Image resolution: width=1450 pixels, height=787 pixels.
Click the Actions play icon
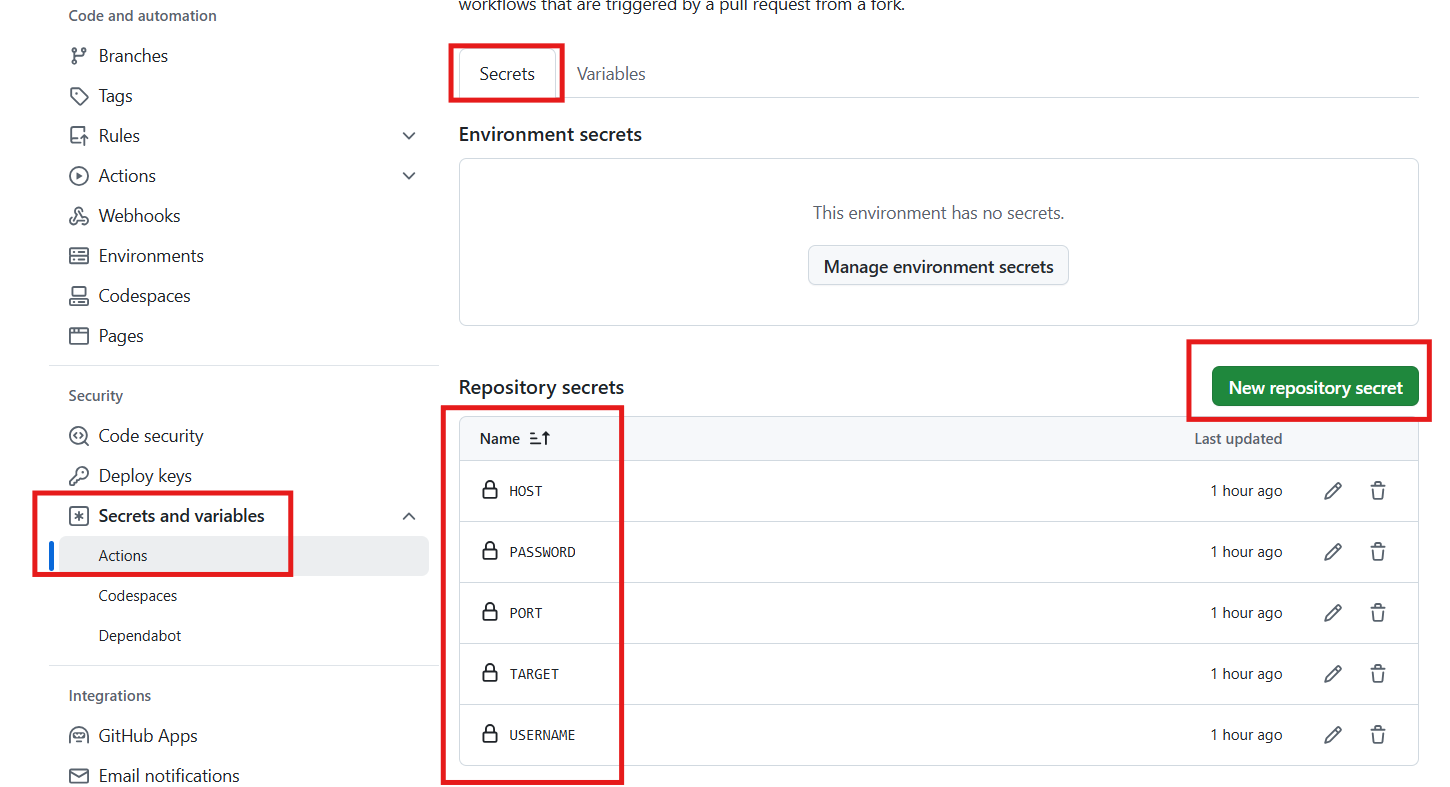[x=79, y=176]
